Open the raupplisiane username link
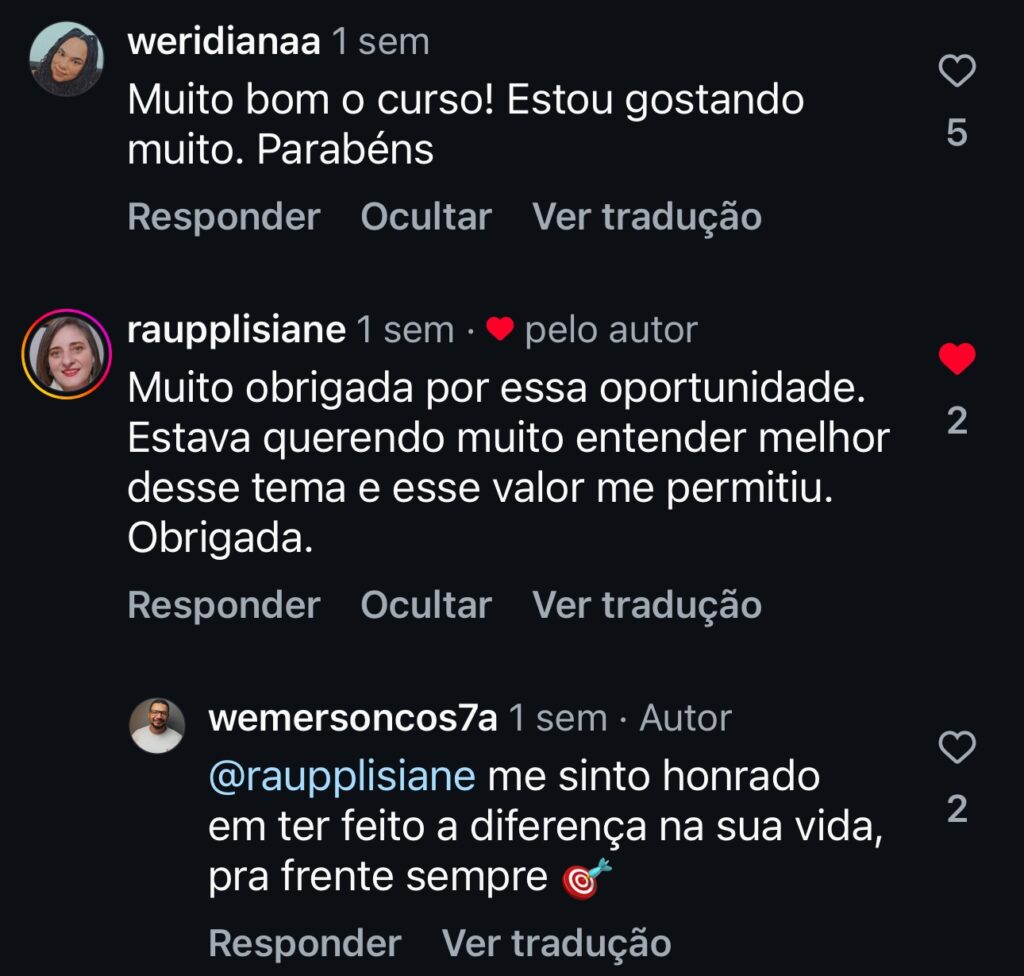Viewport: 1024px width, 976px height. pos(236,330)
